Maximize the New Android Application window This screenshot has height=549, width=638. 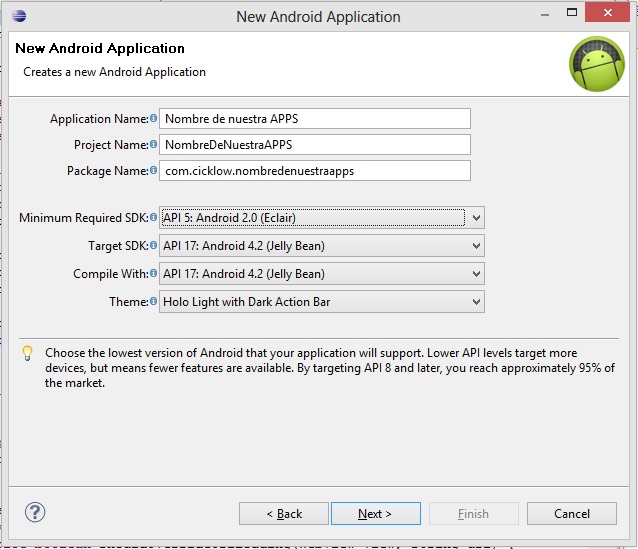(572, 13)
